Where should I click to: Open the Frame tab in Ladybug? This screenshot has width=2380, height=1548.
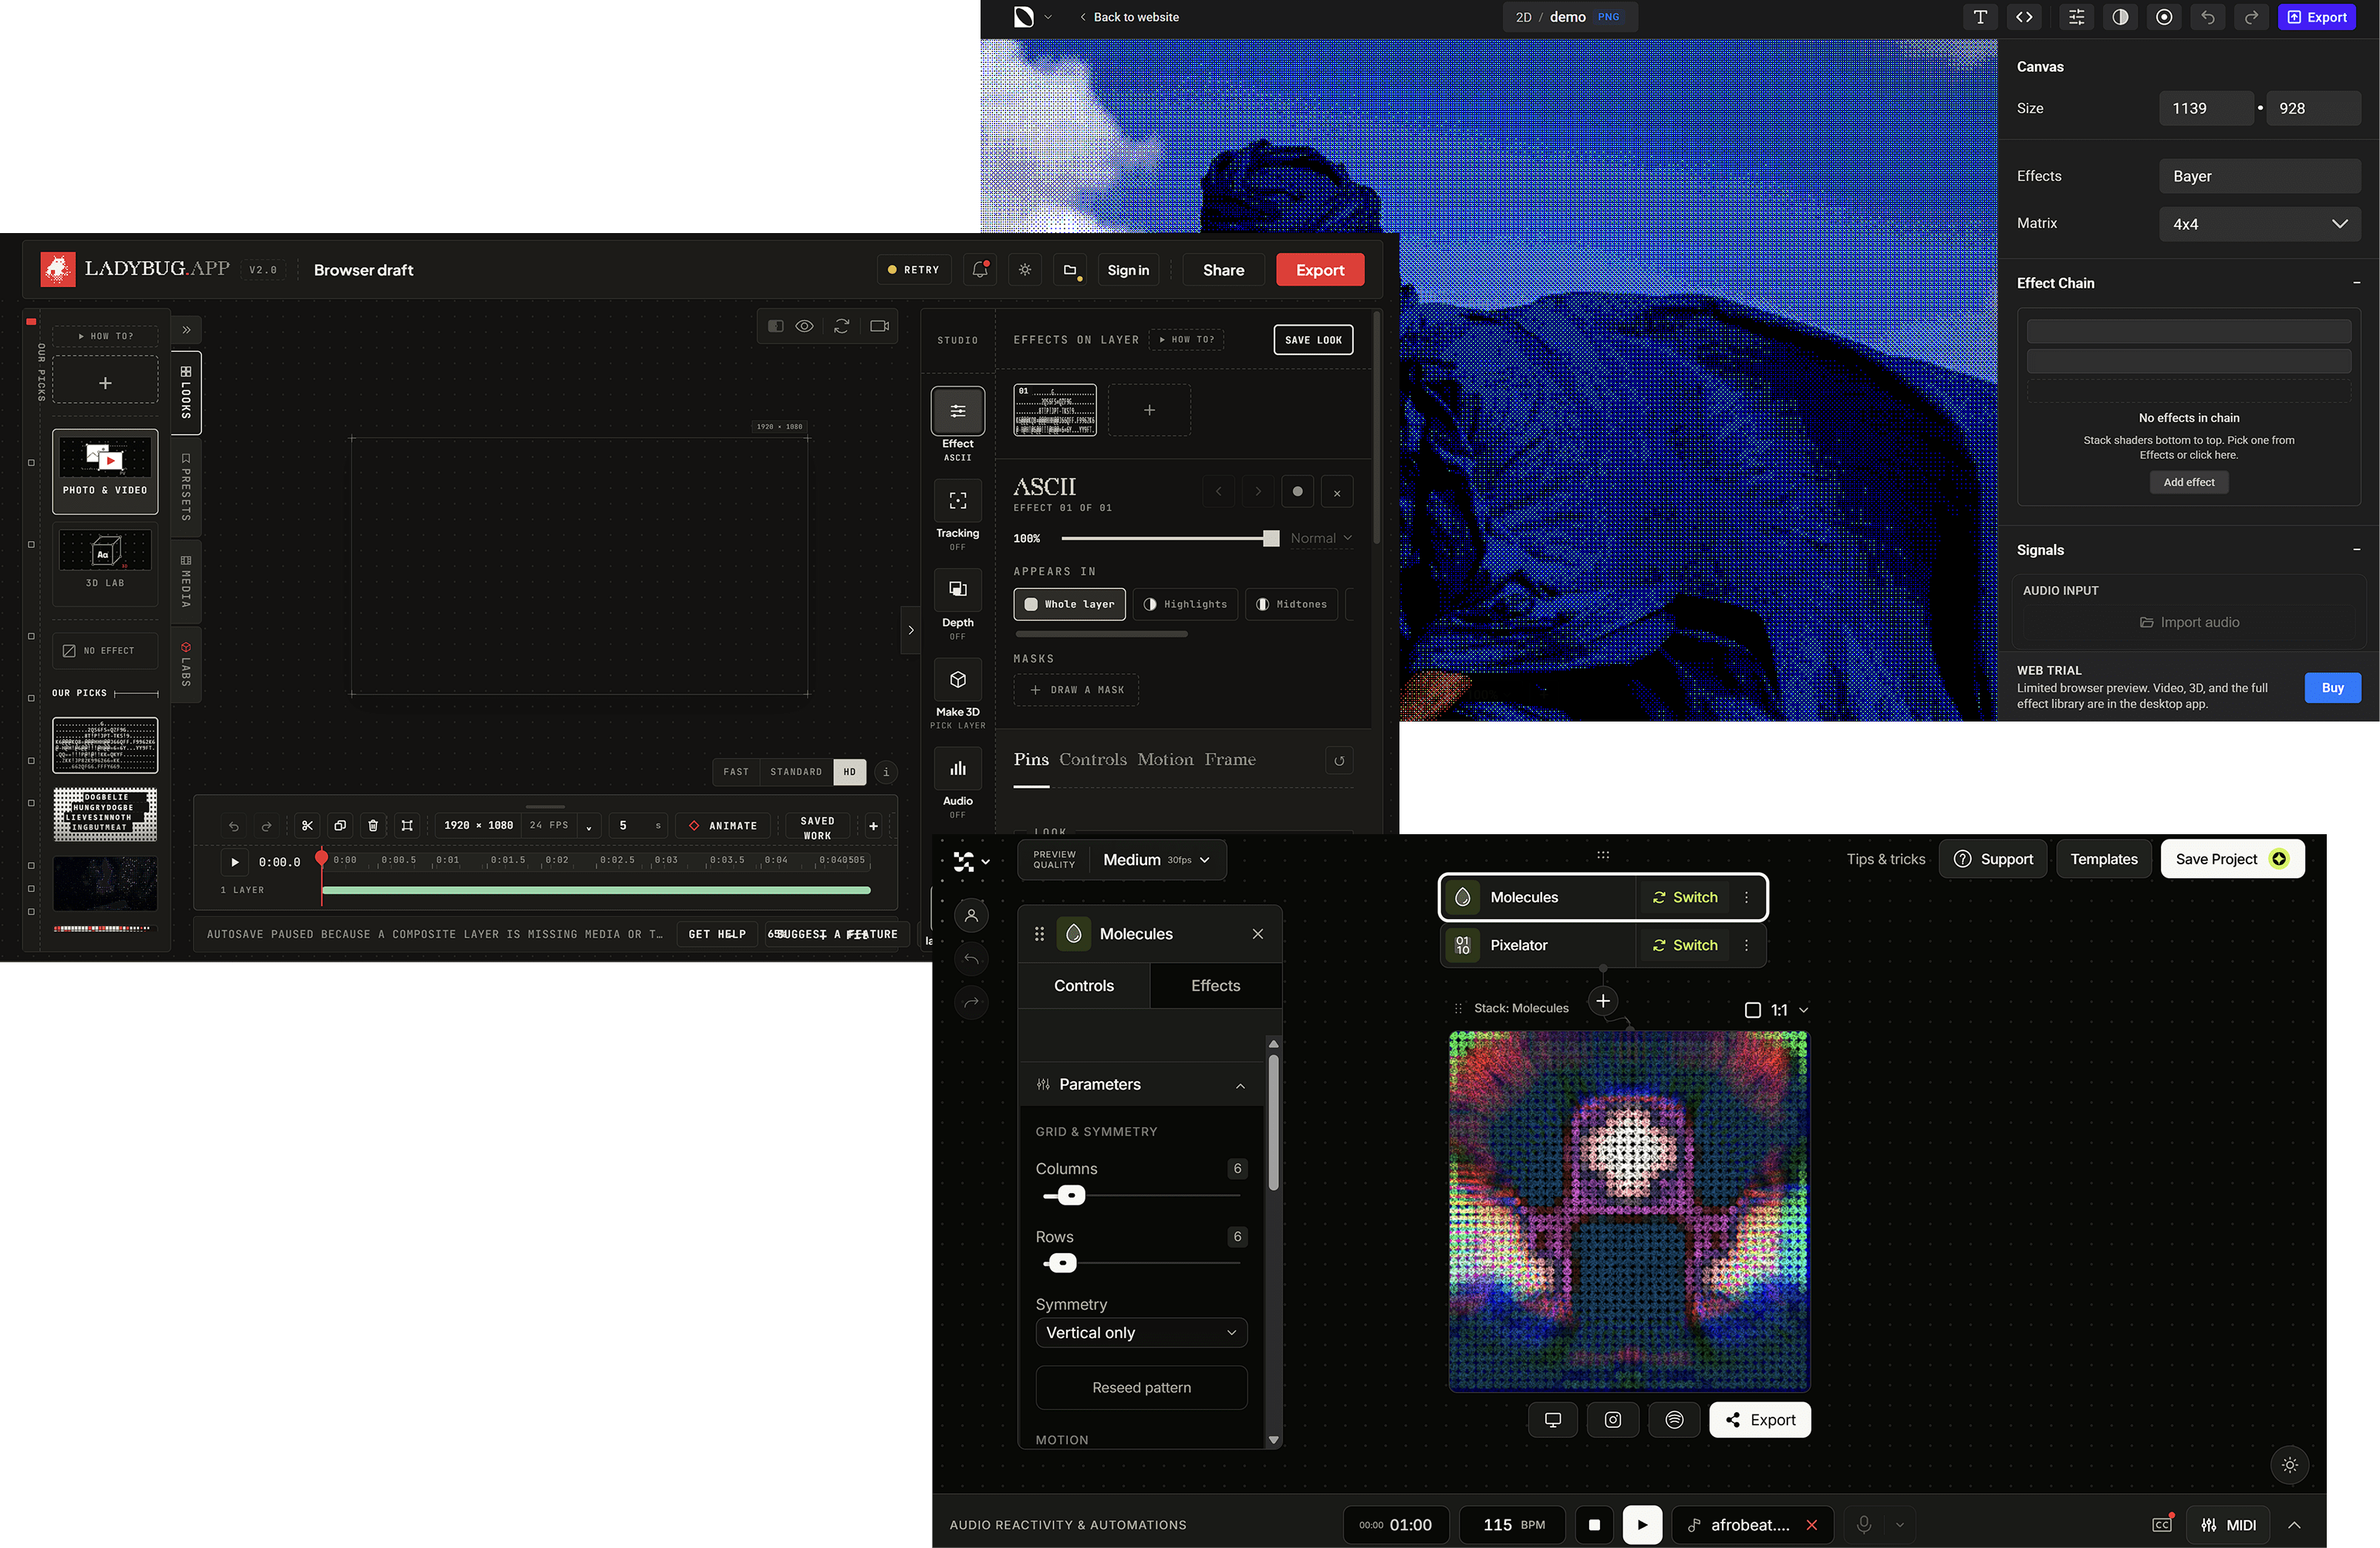pyautogui.click(x=1230, y=760)
